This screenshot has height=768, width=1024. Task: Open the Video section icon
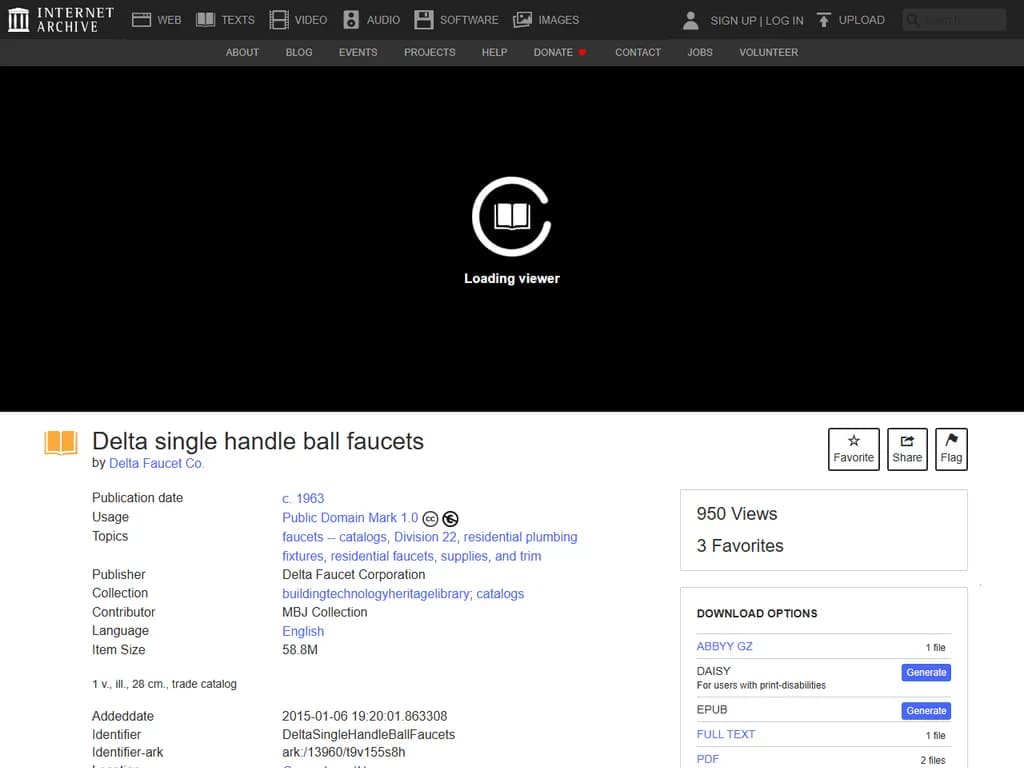pyautogui.click(x=279, y=20)
